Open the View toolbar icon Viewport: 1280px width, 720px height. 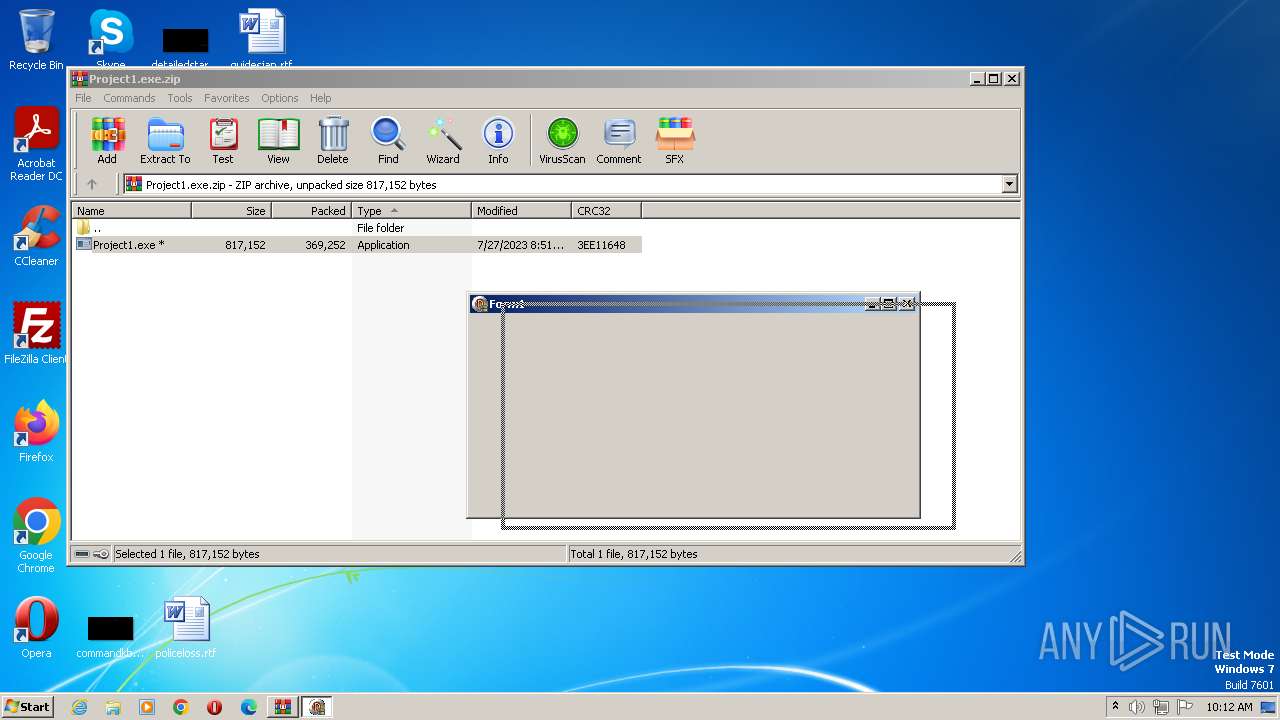pos(278,140)
